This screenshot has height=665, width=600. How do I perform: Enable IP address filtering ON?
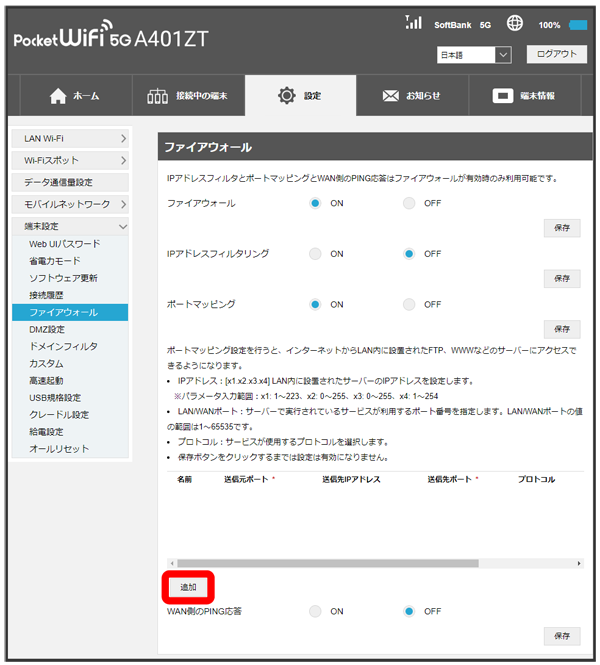click(x=315, y=254)
